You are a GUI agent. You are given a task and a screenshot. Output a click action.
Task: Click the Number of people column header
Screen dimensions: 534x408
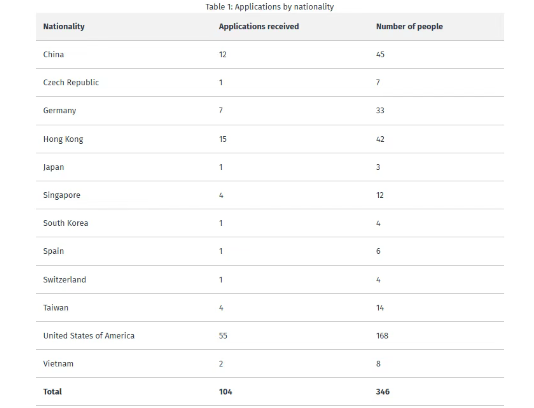tap(409, 27)
